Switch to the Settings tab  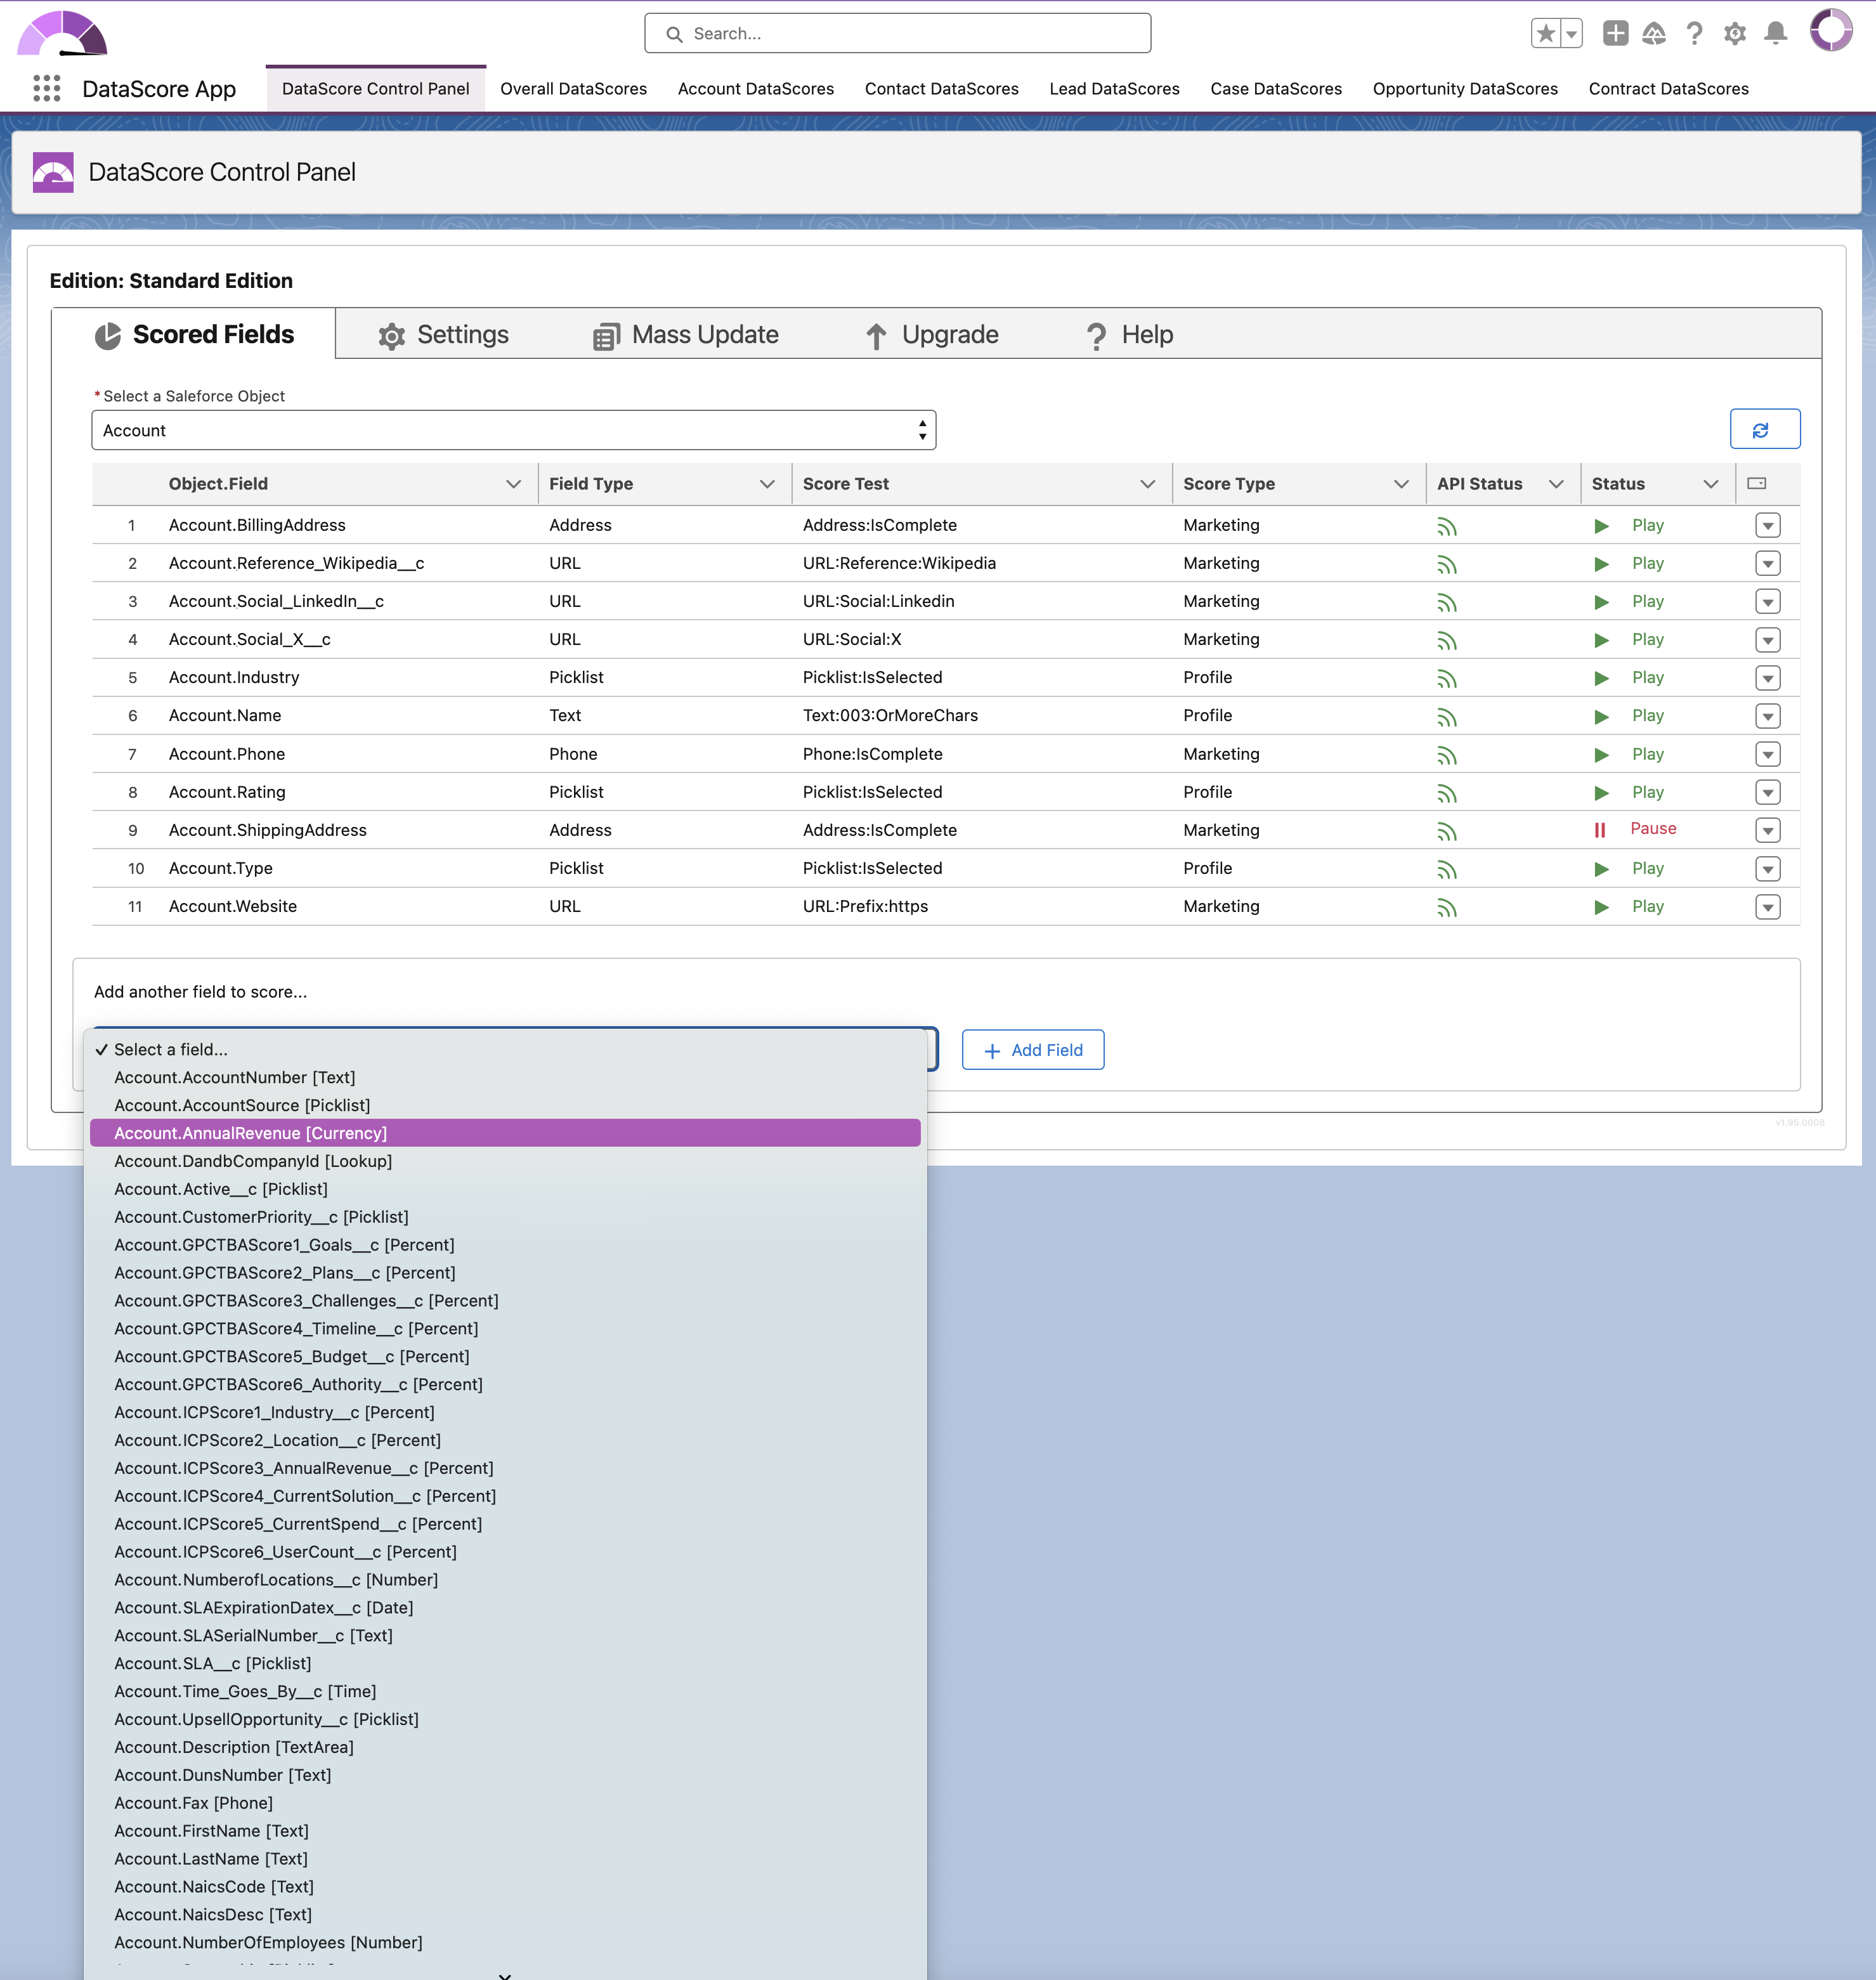click(x=443, y=335)
